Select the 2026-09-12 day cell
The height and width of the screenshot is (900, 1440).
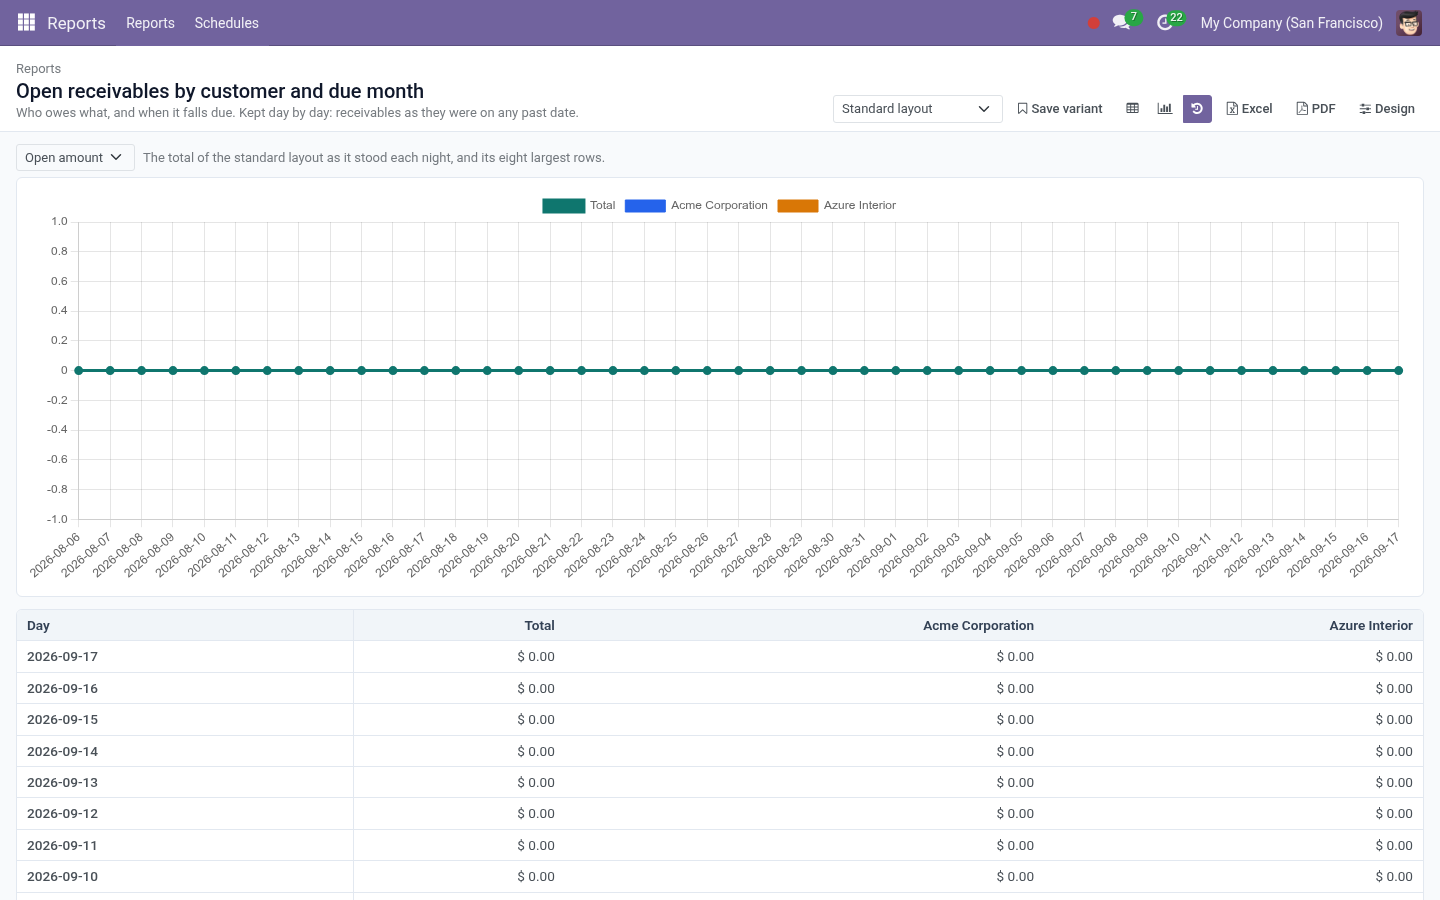pyautogui.click(x=185, y=814)
